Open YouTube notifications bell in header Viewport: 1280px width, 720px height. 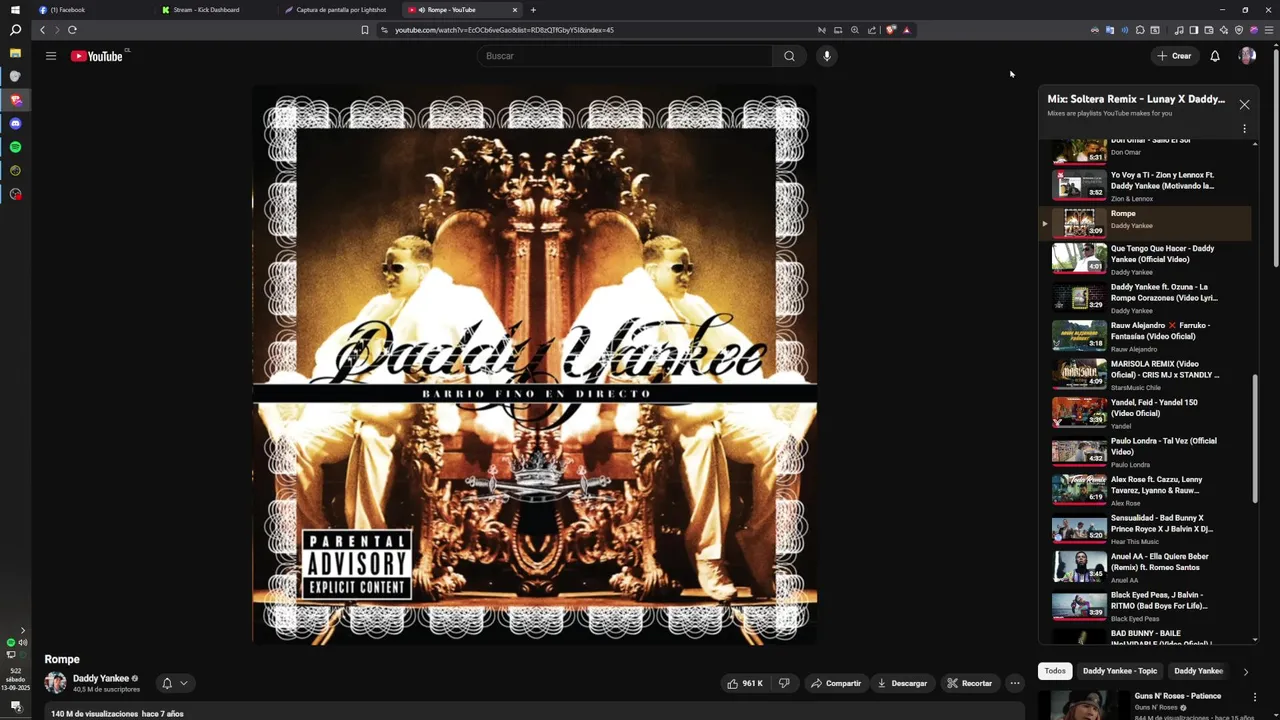pyautogui.click(x=1215, y=56)
